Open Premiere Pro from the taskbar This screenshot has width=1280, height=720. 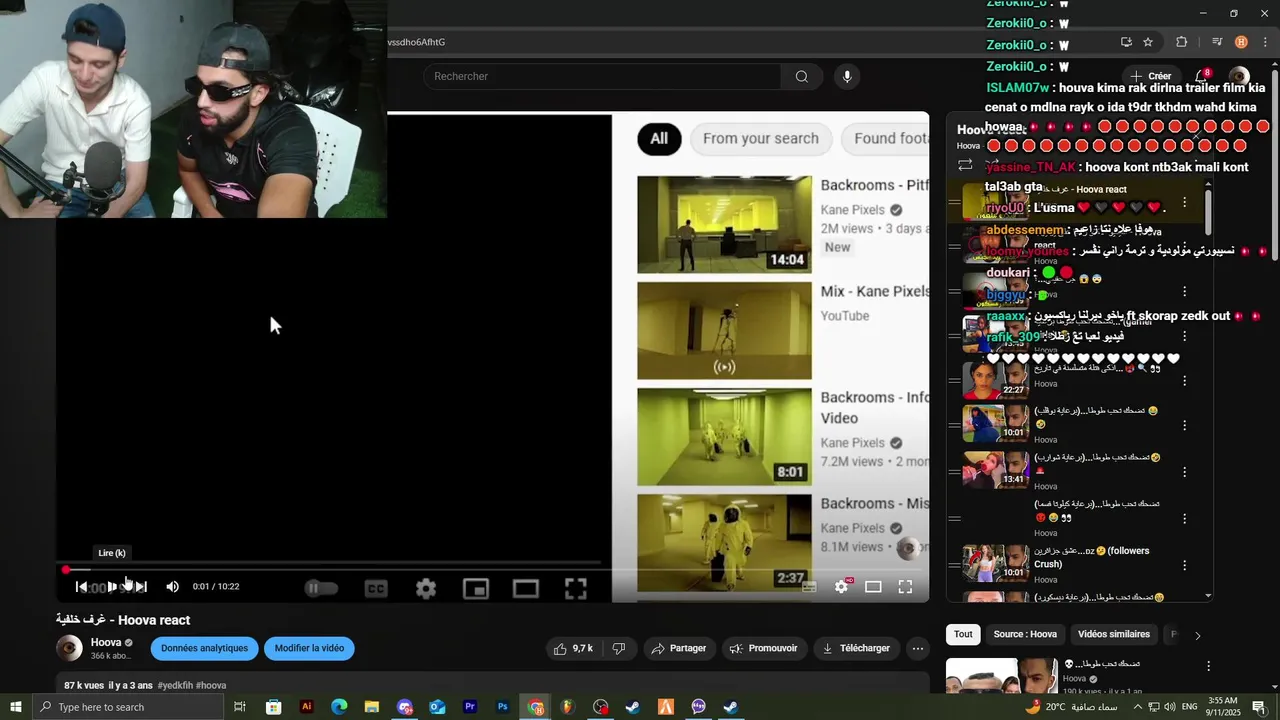470,707
